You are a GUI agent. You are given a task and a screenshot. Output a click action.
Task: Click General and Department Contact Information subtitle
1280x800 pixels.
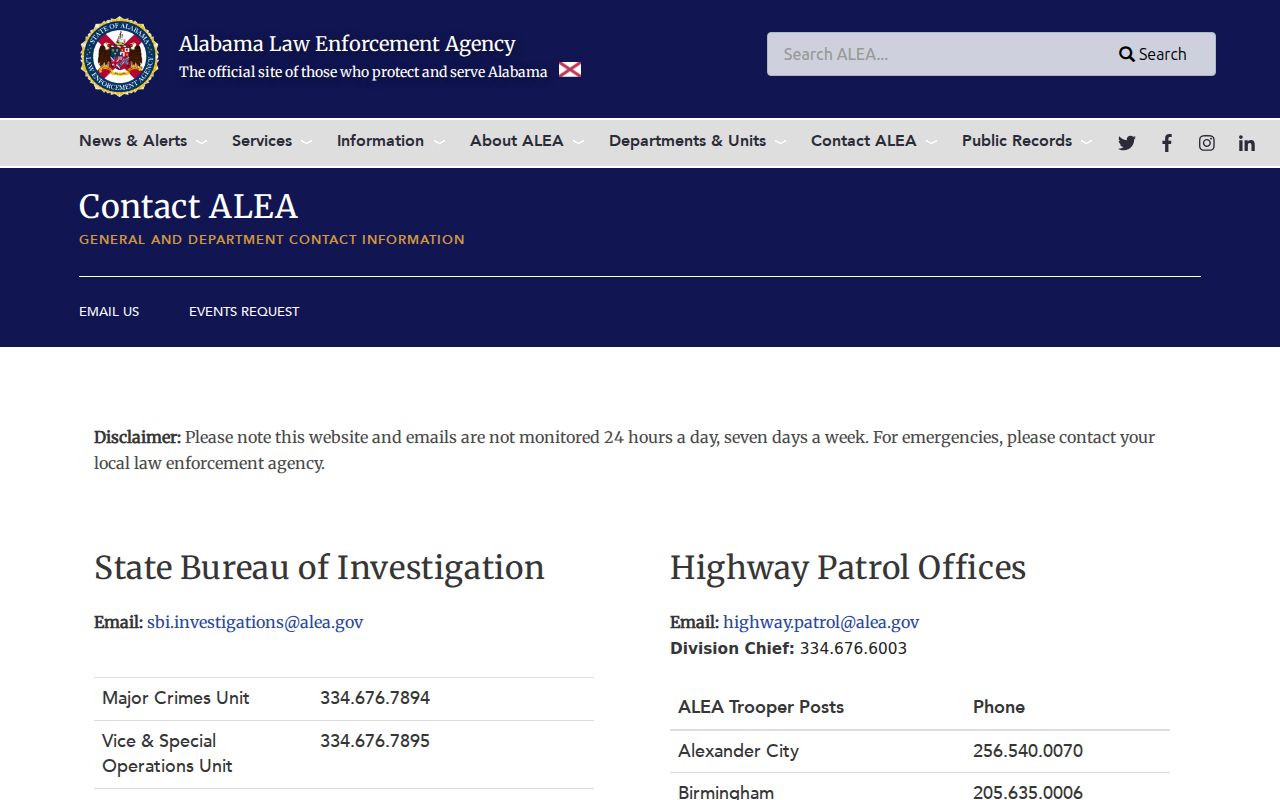(272, 239)
